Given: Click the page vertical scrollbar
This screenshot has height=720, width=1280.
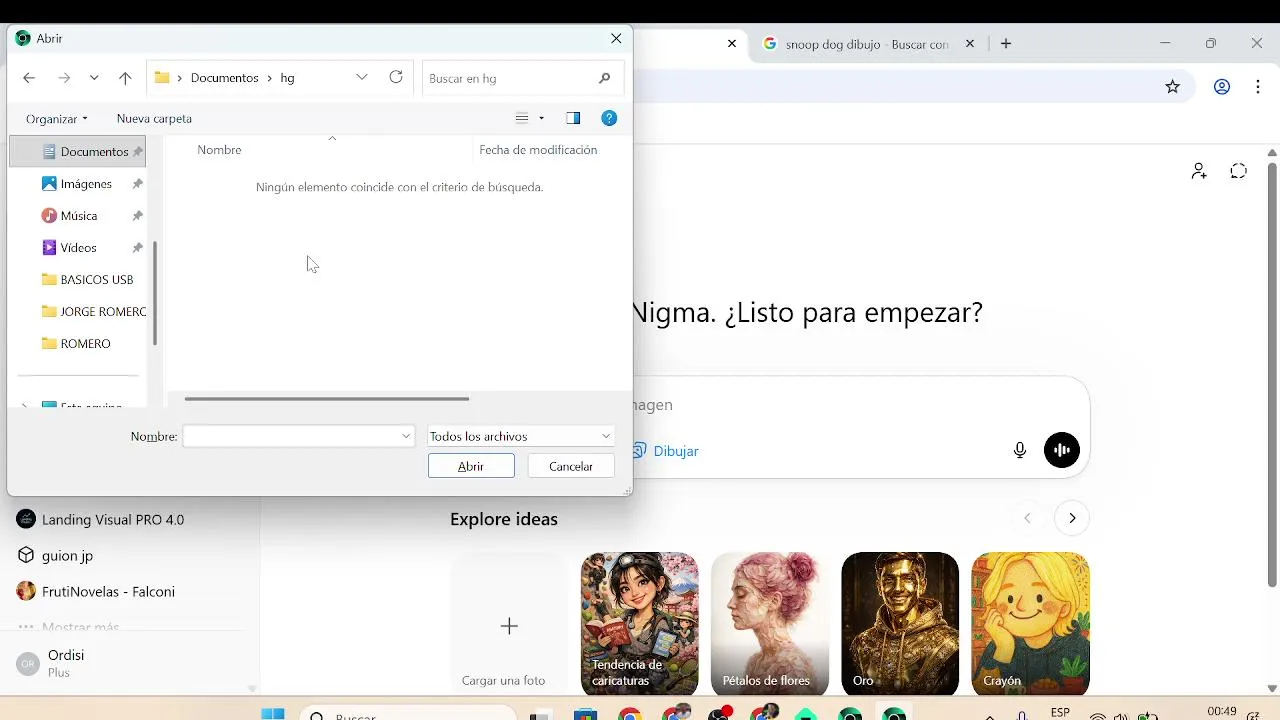Looking at the screenshot, I should 1272,375.
